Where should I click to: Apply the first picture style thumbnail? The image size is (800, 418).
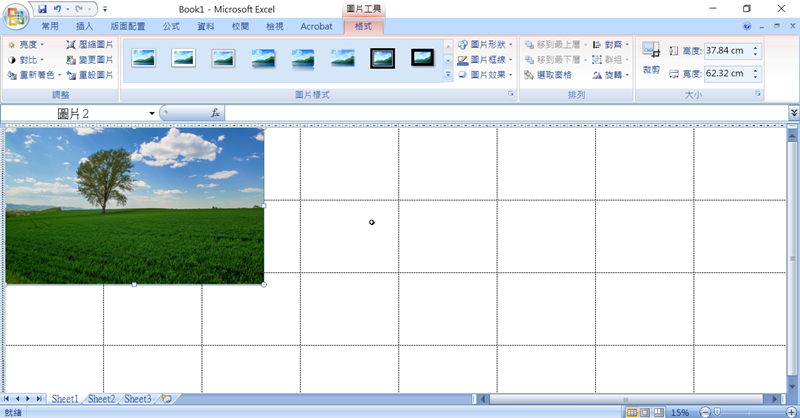(x=143, y=58)
